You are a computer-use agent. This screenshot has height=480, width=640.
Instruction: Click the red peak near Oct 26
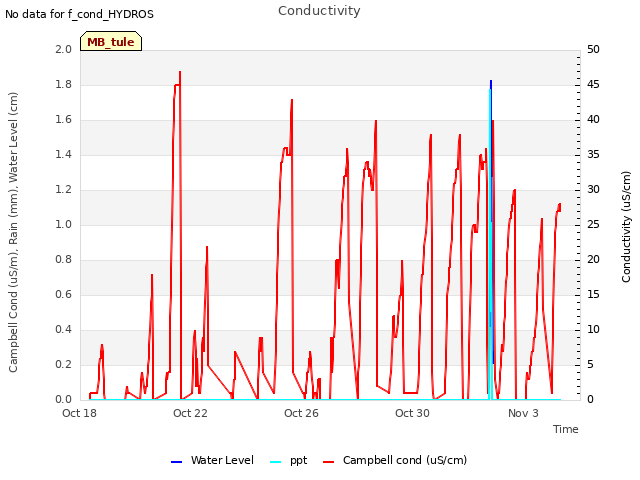pos(292,100)
